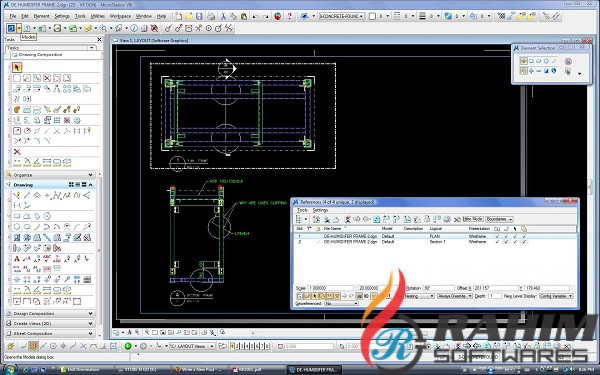Image resolution: width=600 pixels, height=375 pixels.
Task: Click the active color swatch in Attributes toolbar
Action: coord(372,16)
